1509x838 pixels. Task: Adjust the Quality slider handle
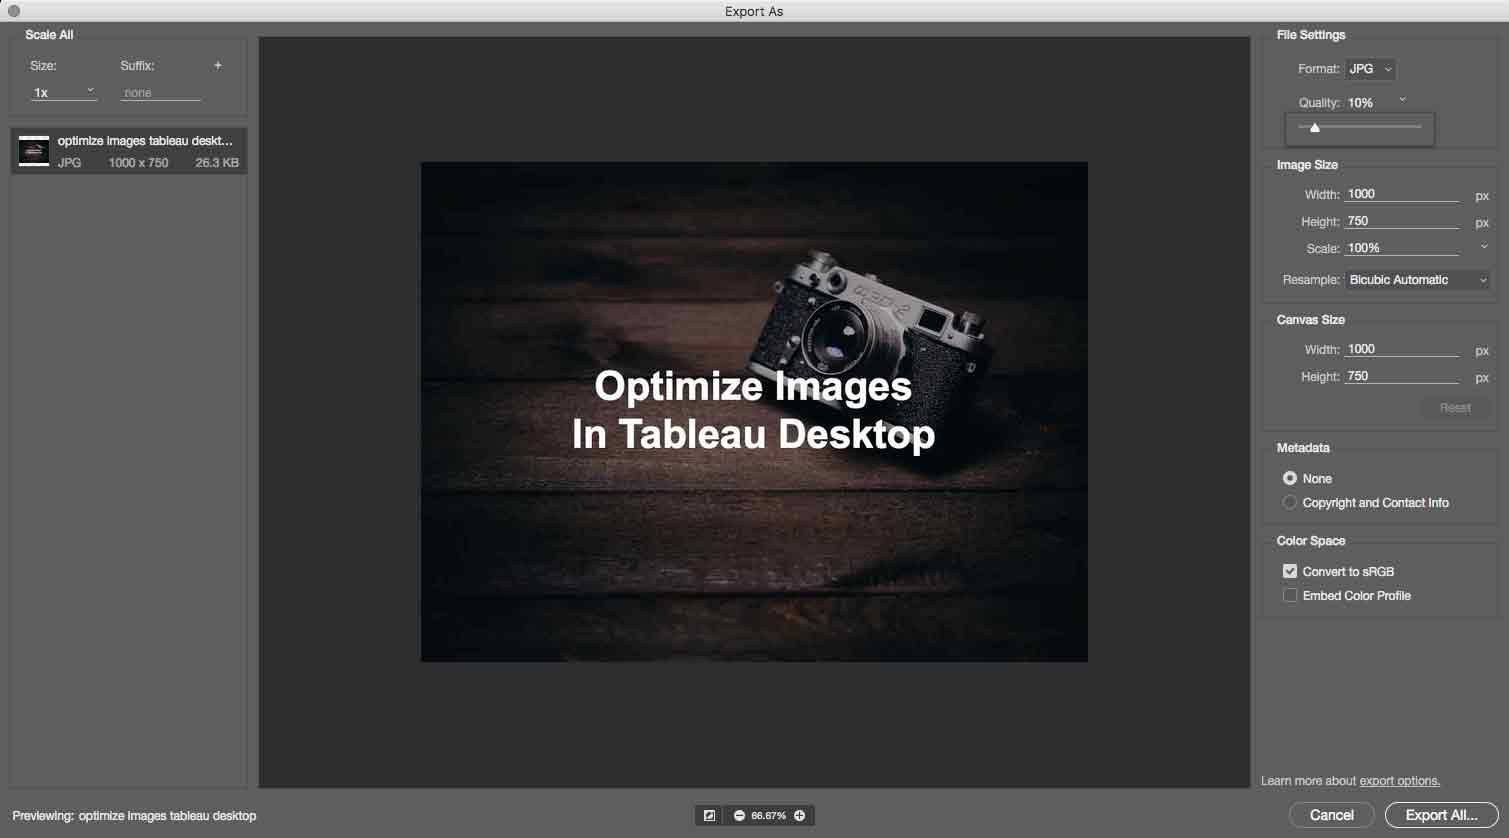[x=1315, y=127]
